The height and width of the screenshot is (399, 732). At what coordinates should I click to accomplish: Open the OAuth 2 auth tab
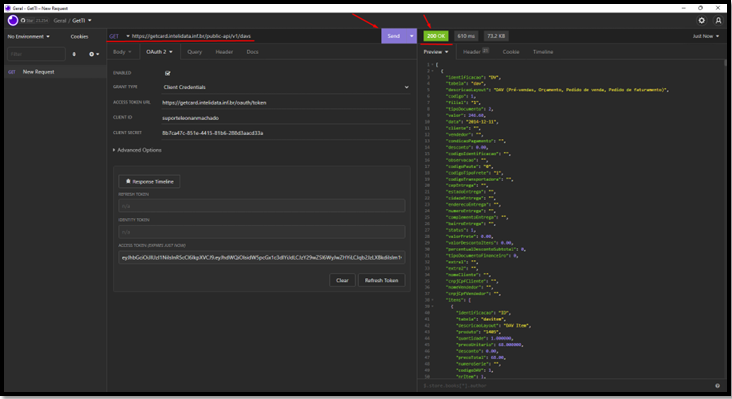coord(159,52)
